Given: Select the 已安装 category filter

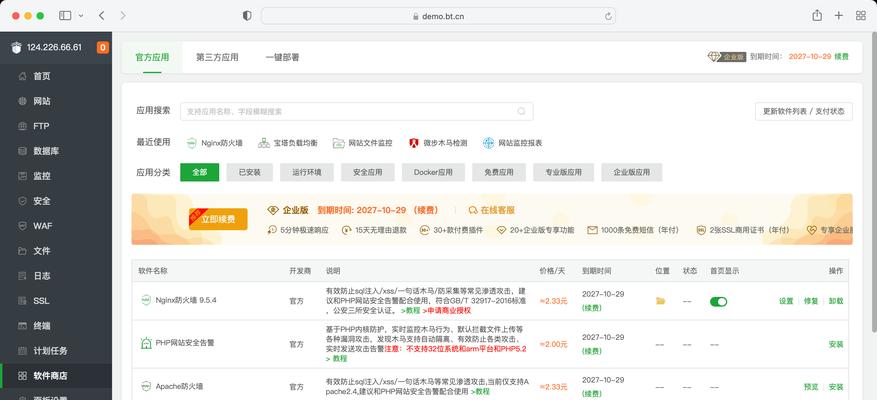Looking at the screenshot, I should tap(249, 172).
